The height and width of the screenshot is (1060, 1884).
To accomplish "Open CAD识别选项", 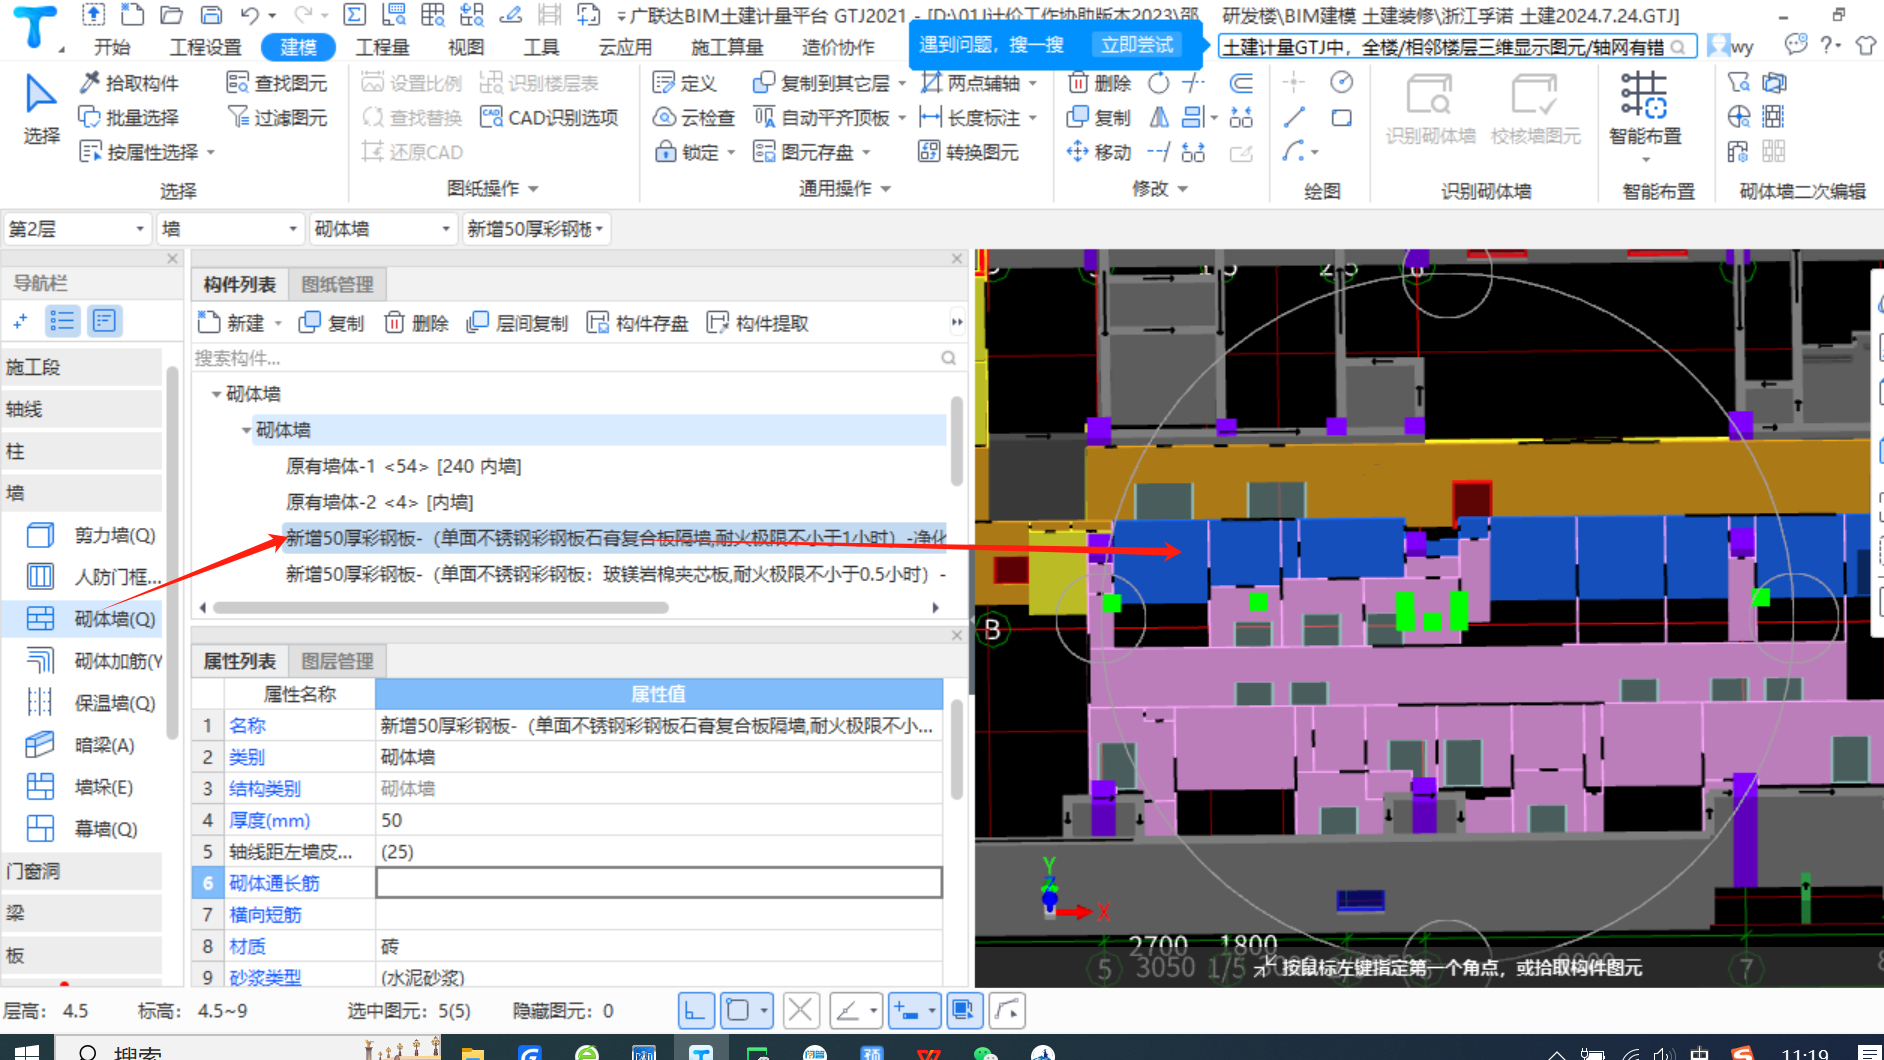I will click(x=549, y=117).
